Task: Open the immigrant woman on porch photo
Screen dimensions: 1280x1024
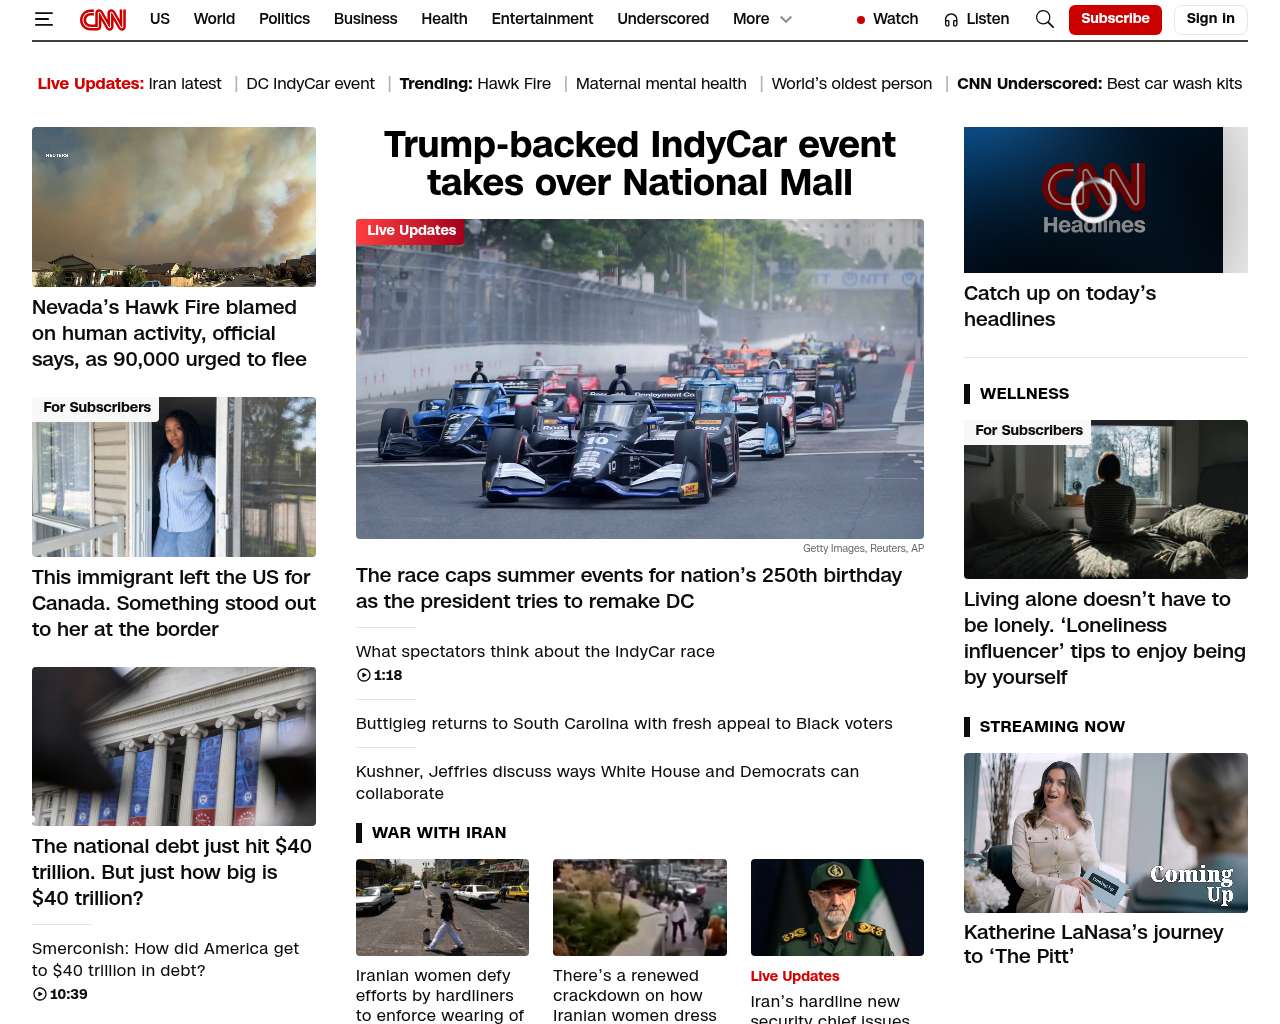Action: coord(174,477)
